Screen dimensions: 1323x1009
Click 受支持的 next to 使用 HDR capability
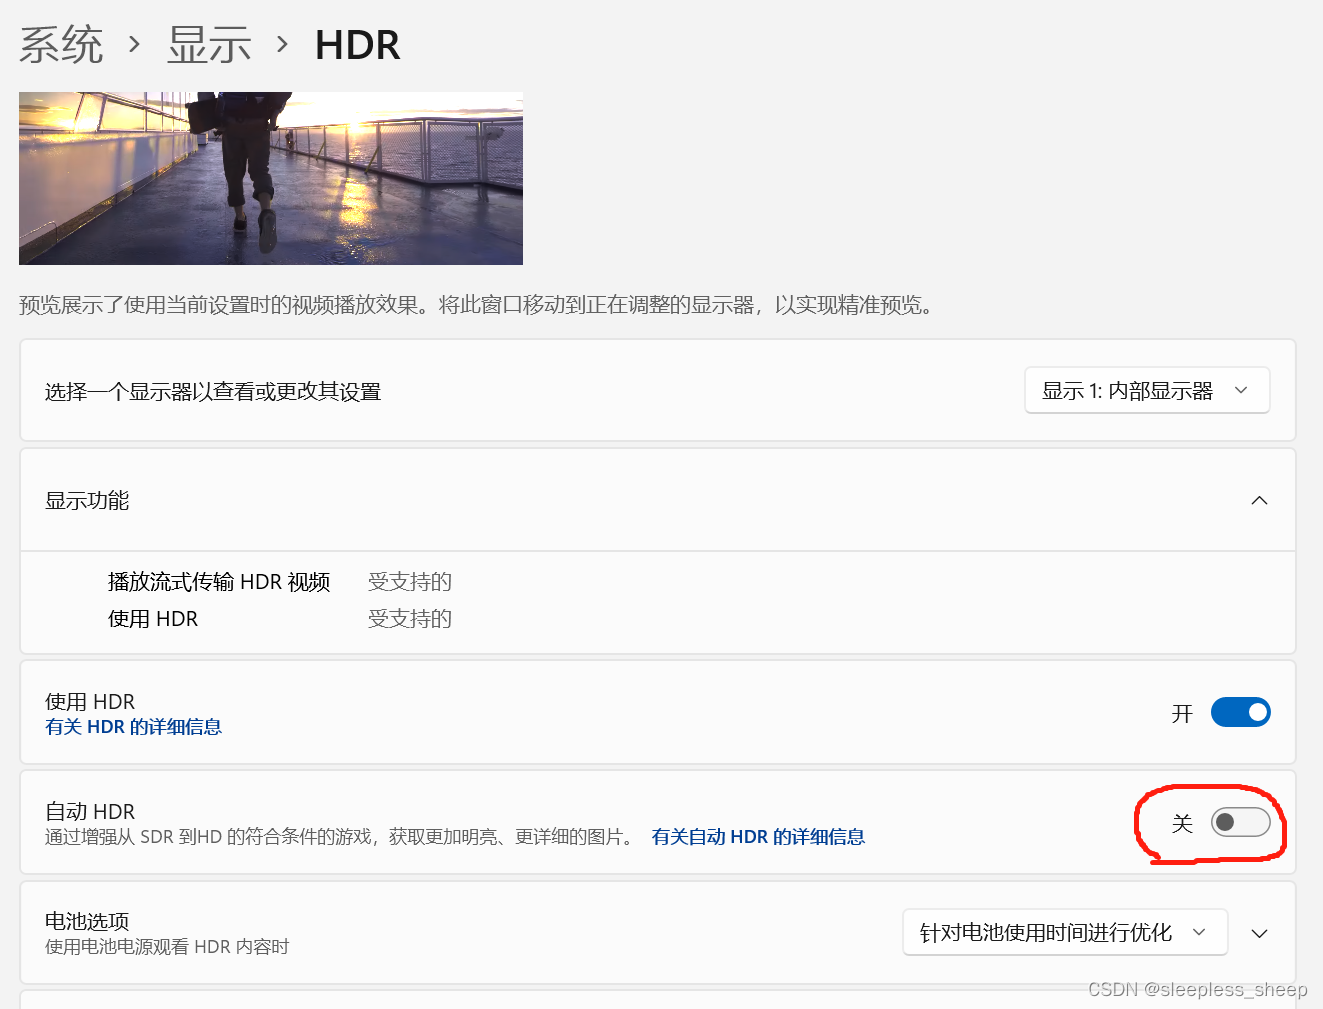(410, 619)
